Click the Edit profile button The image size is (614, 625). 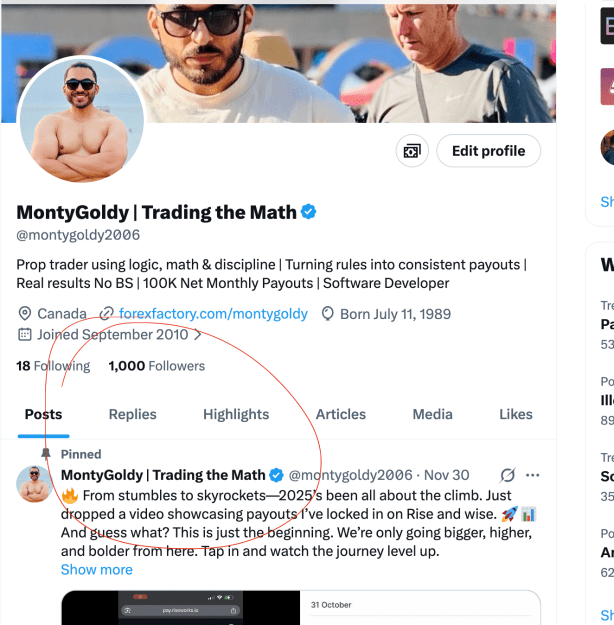coord(488,151)
